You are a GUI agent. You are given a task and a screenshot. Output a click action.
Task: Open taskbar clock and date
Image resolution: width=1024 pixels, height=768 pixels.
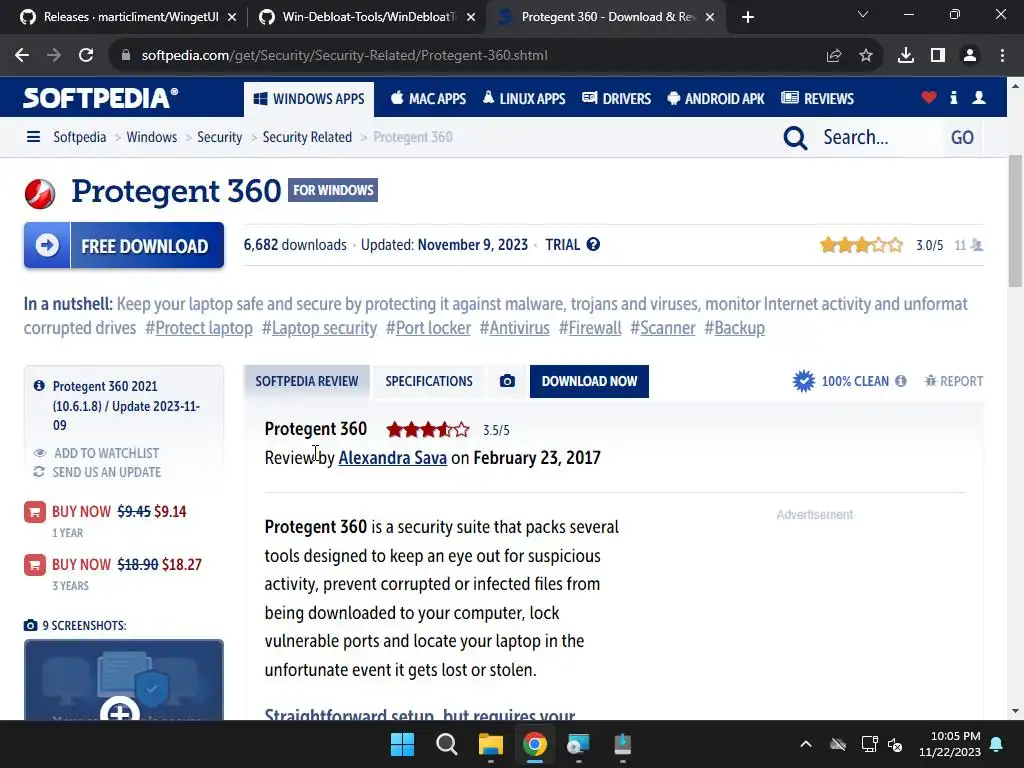(x=950, y=744)
